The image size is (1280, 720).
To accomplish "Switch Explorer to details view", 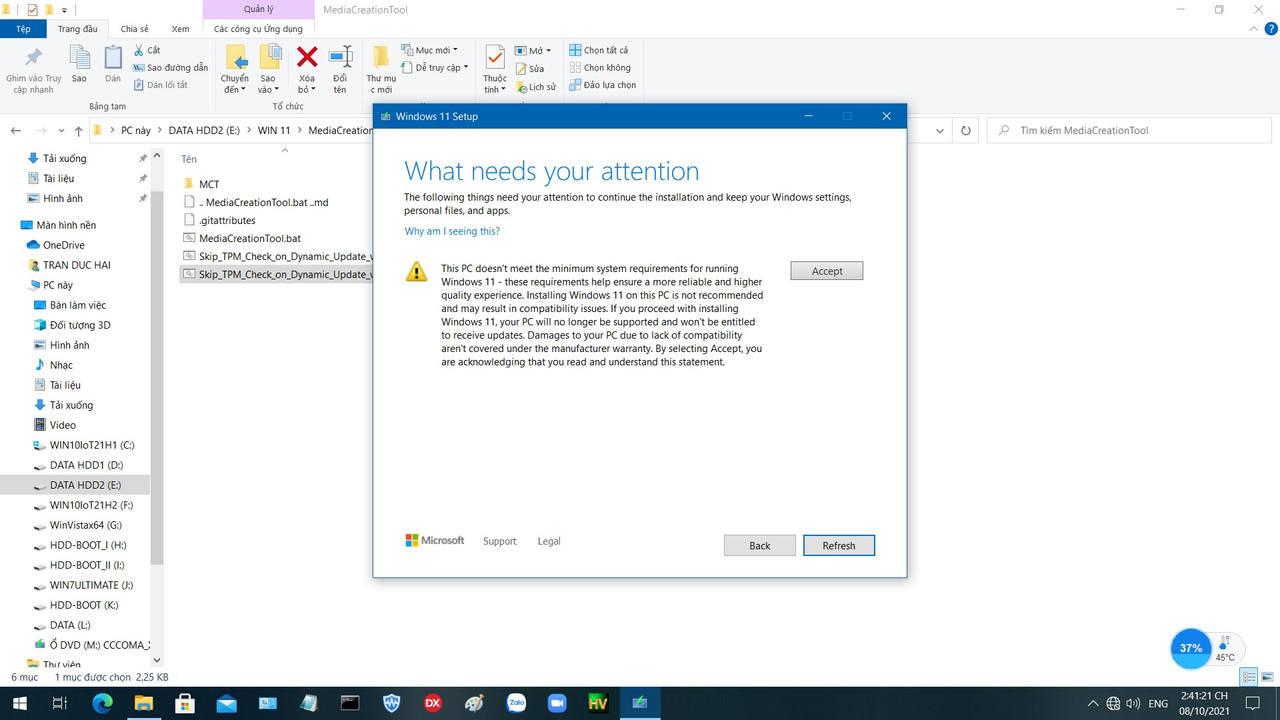I will 1249,677.
